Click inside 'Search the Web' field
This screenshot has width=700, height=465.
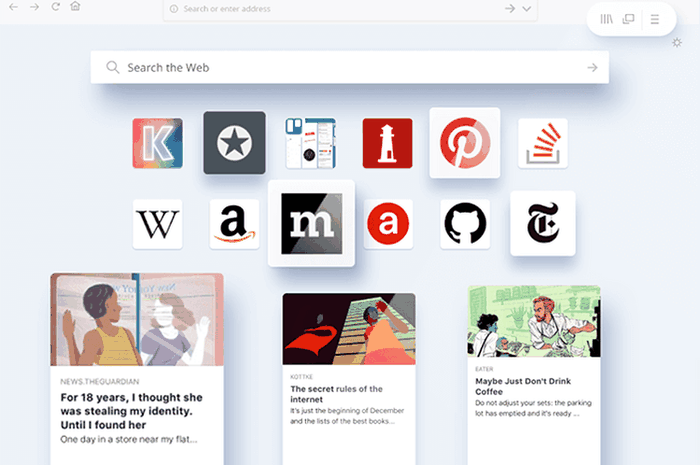tap(350, 67)
